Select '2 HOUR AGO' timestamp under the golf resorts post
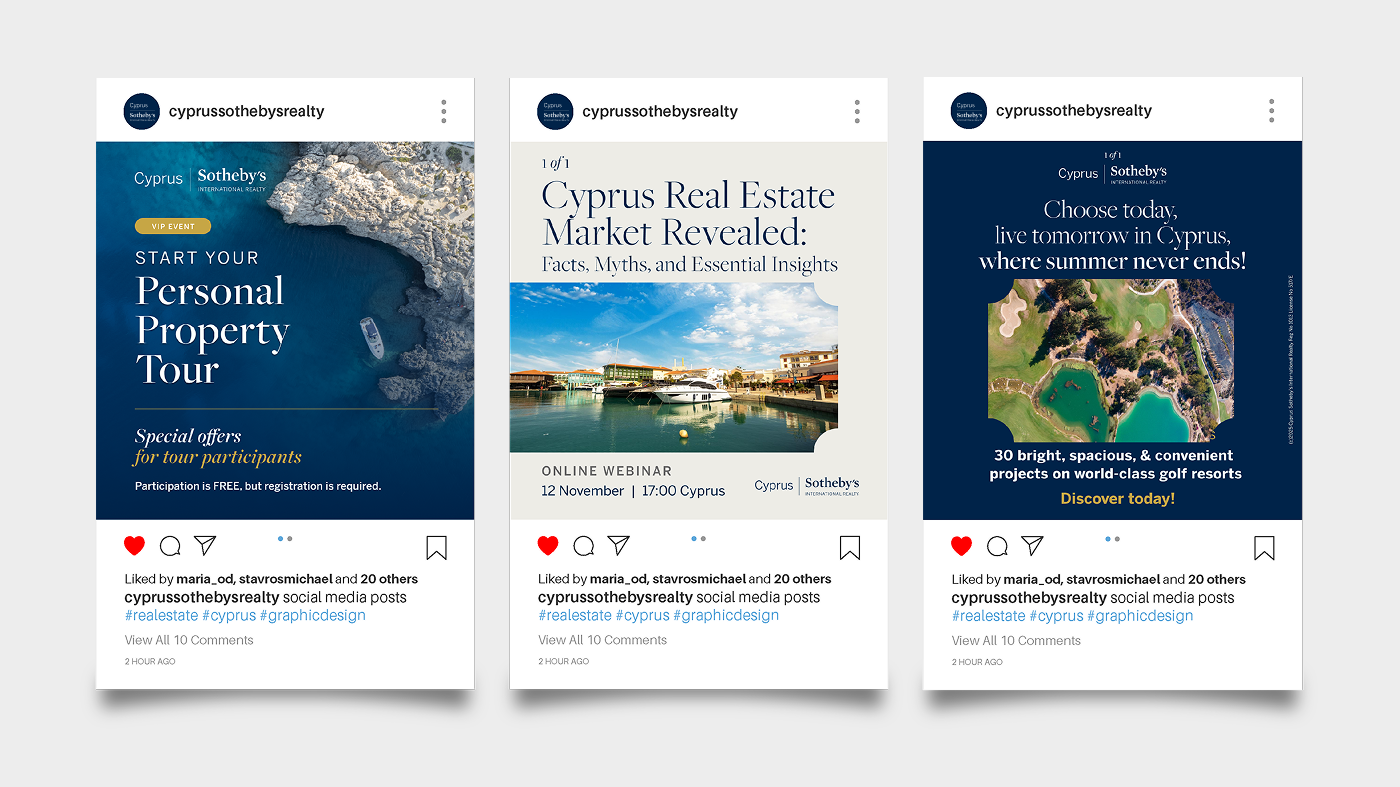 [x=977, y=662]
